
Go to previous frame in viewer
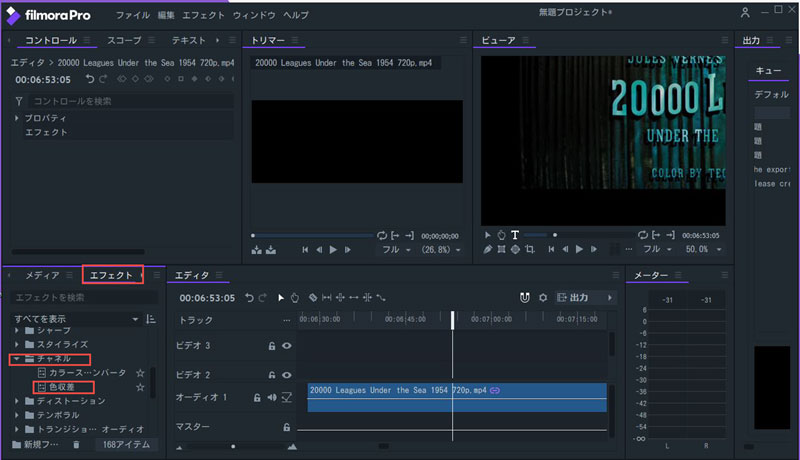tap(565, 249)
